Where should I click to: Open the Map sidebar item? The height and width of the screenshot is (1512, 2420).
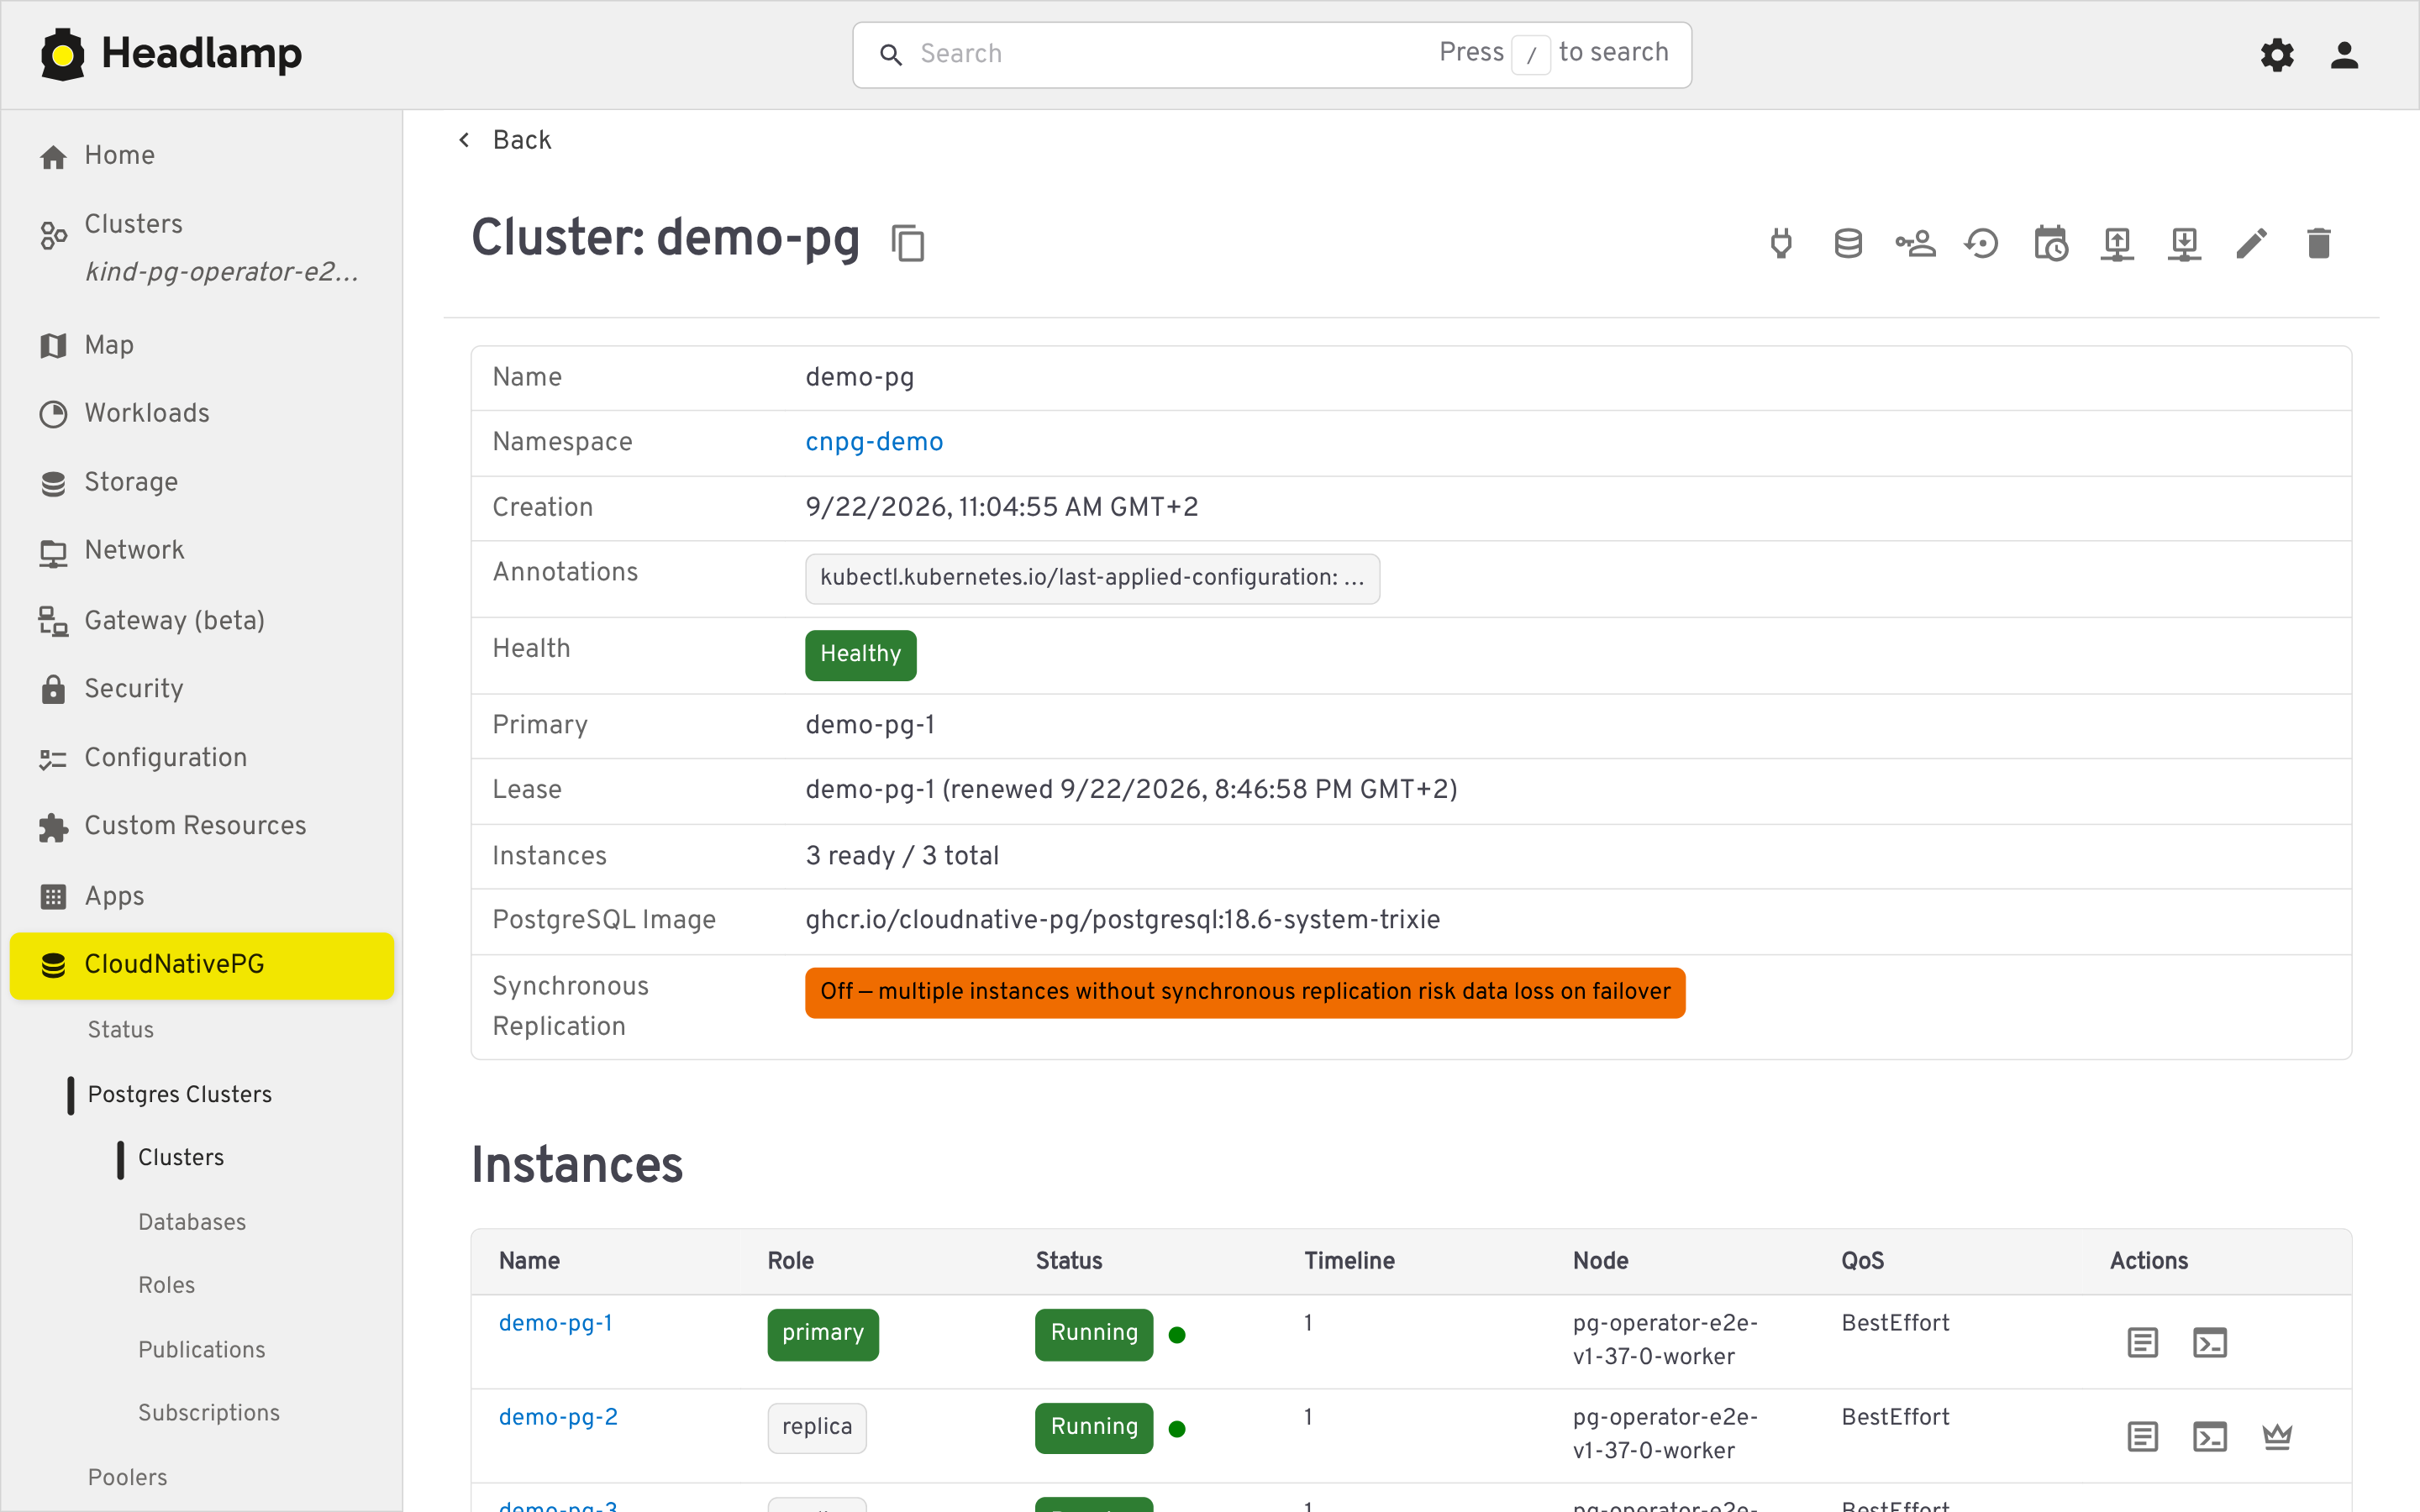202,345
